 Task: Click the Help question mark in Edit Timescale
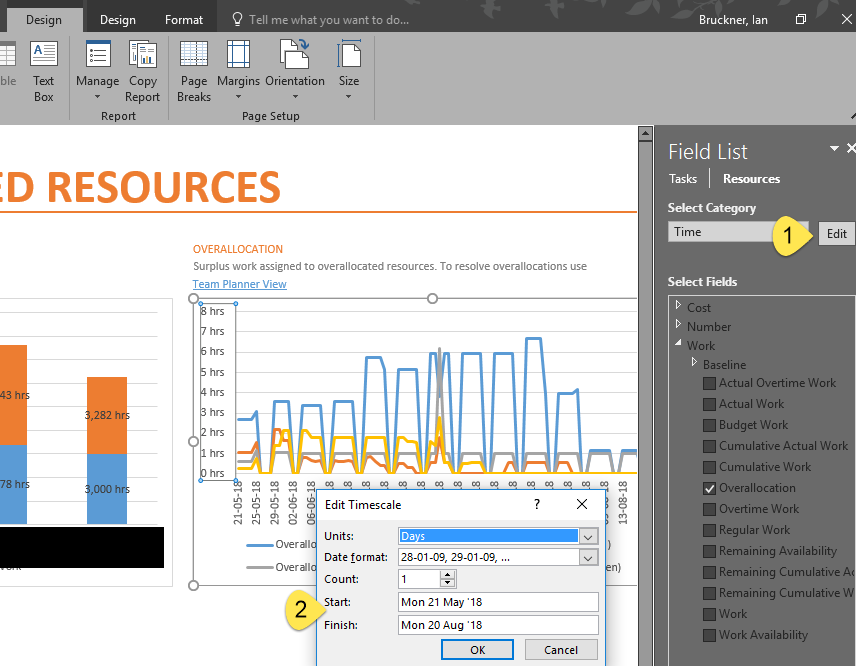[x=537, y=504]
